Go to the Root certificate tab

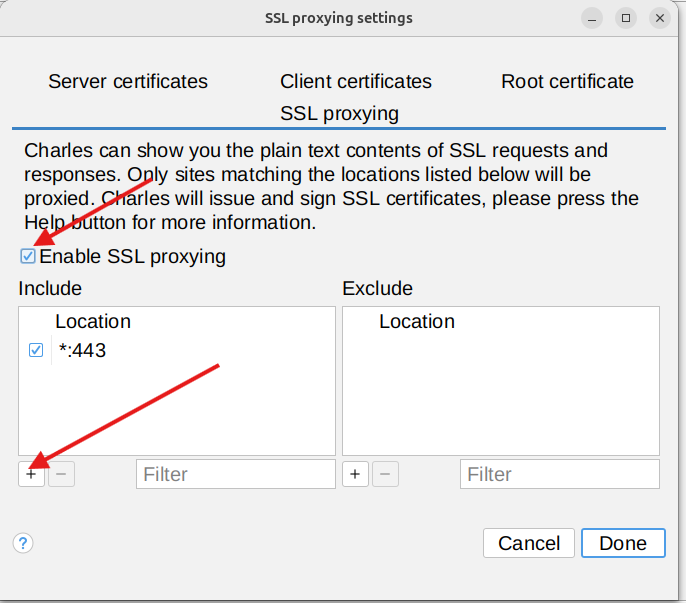point(567,82)
